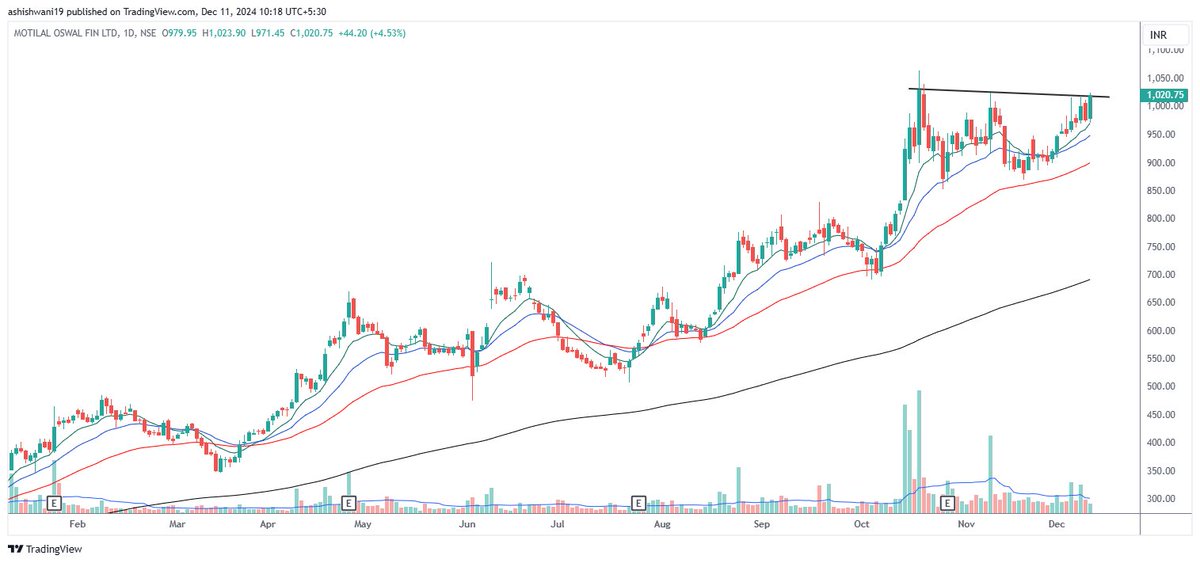Image resolution: width=1200 pixels, height=563 pixels.
Task: Click the Oct label on time axis
Action: tap(861, 522)
